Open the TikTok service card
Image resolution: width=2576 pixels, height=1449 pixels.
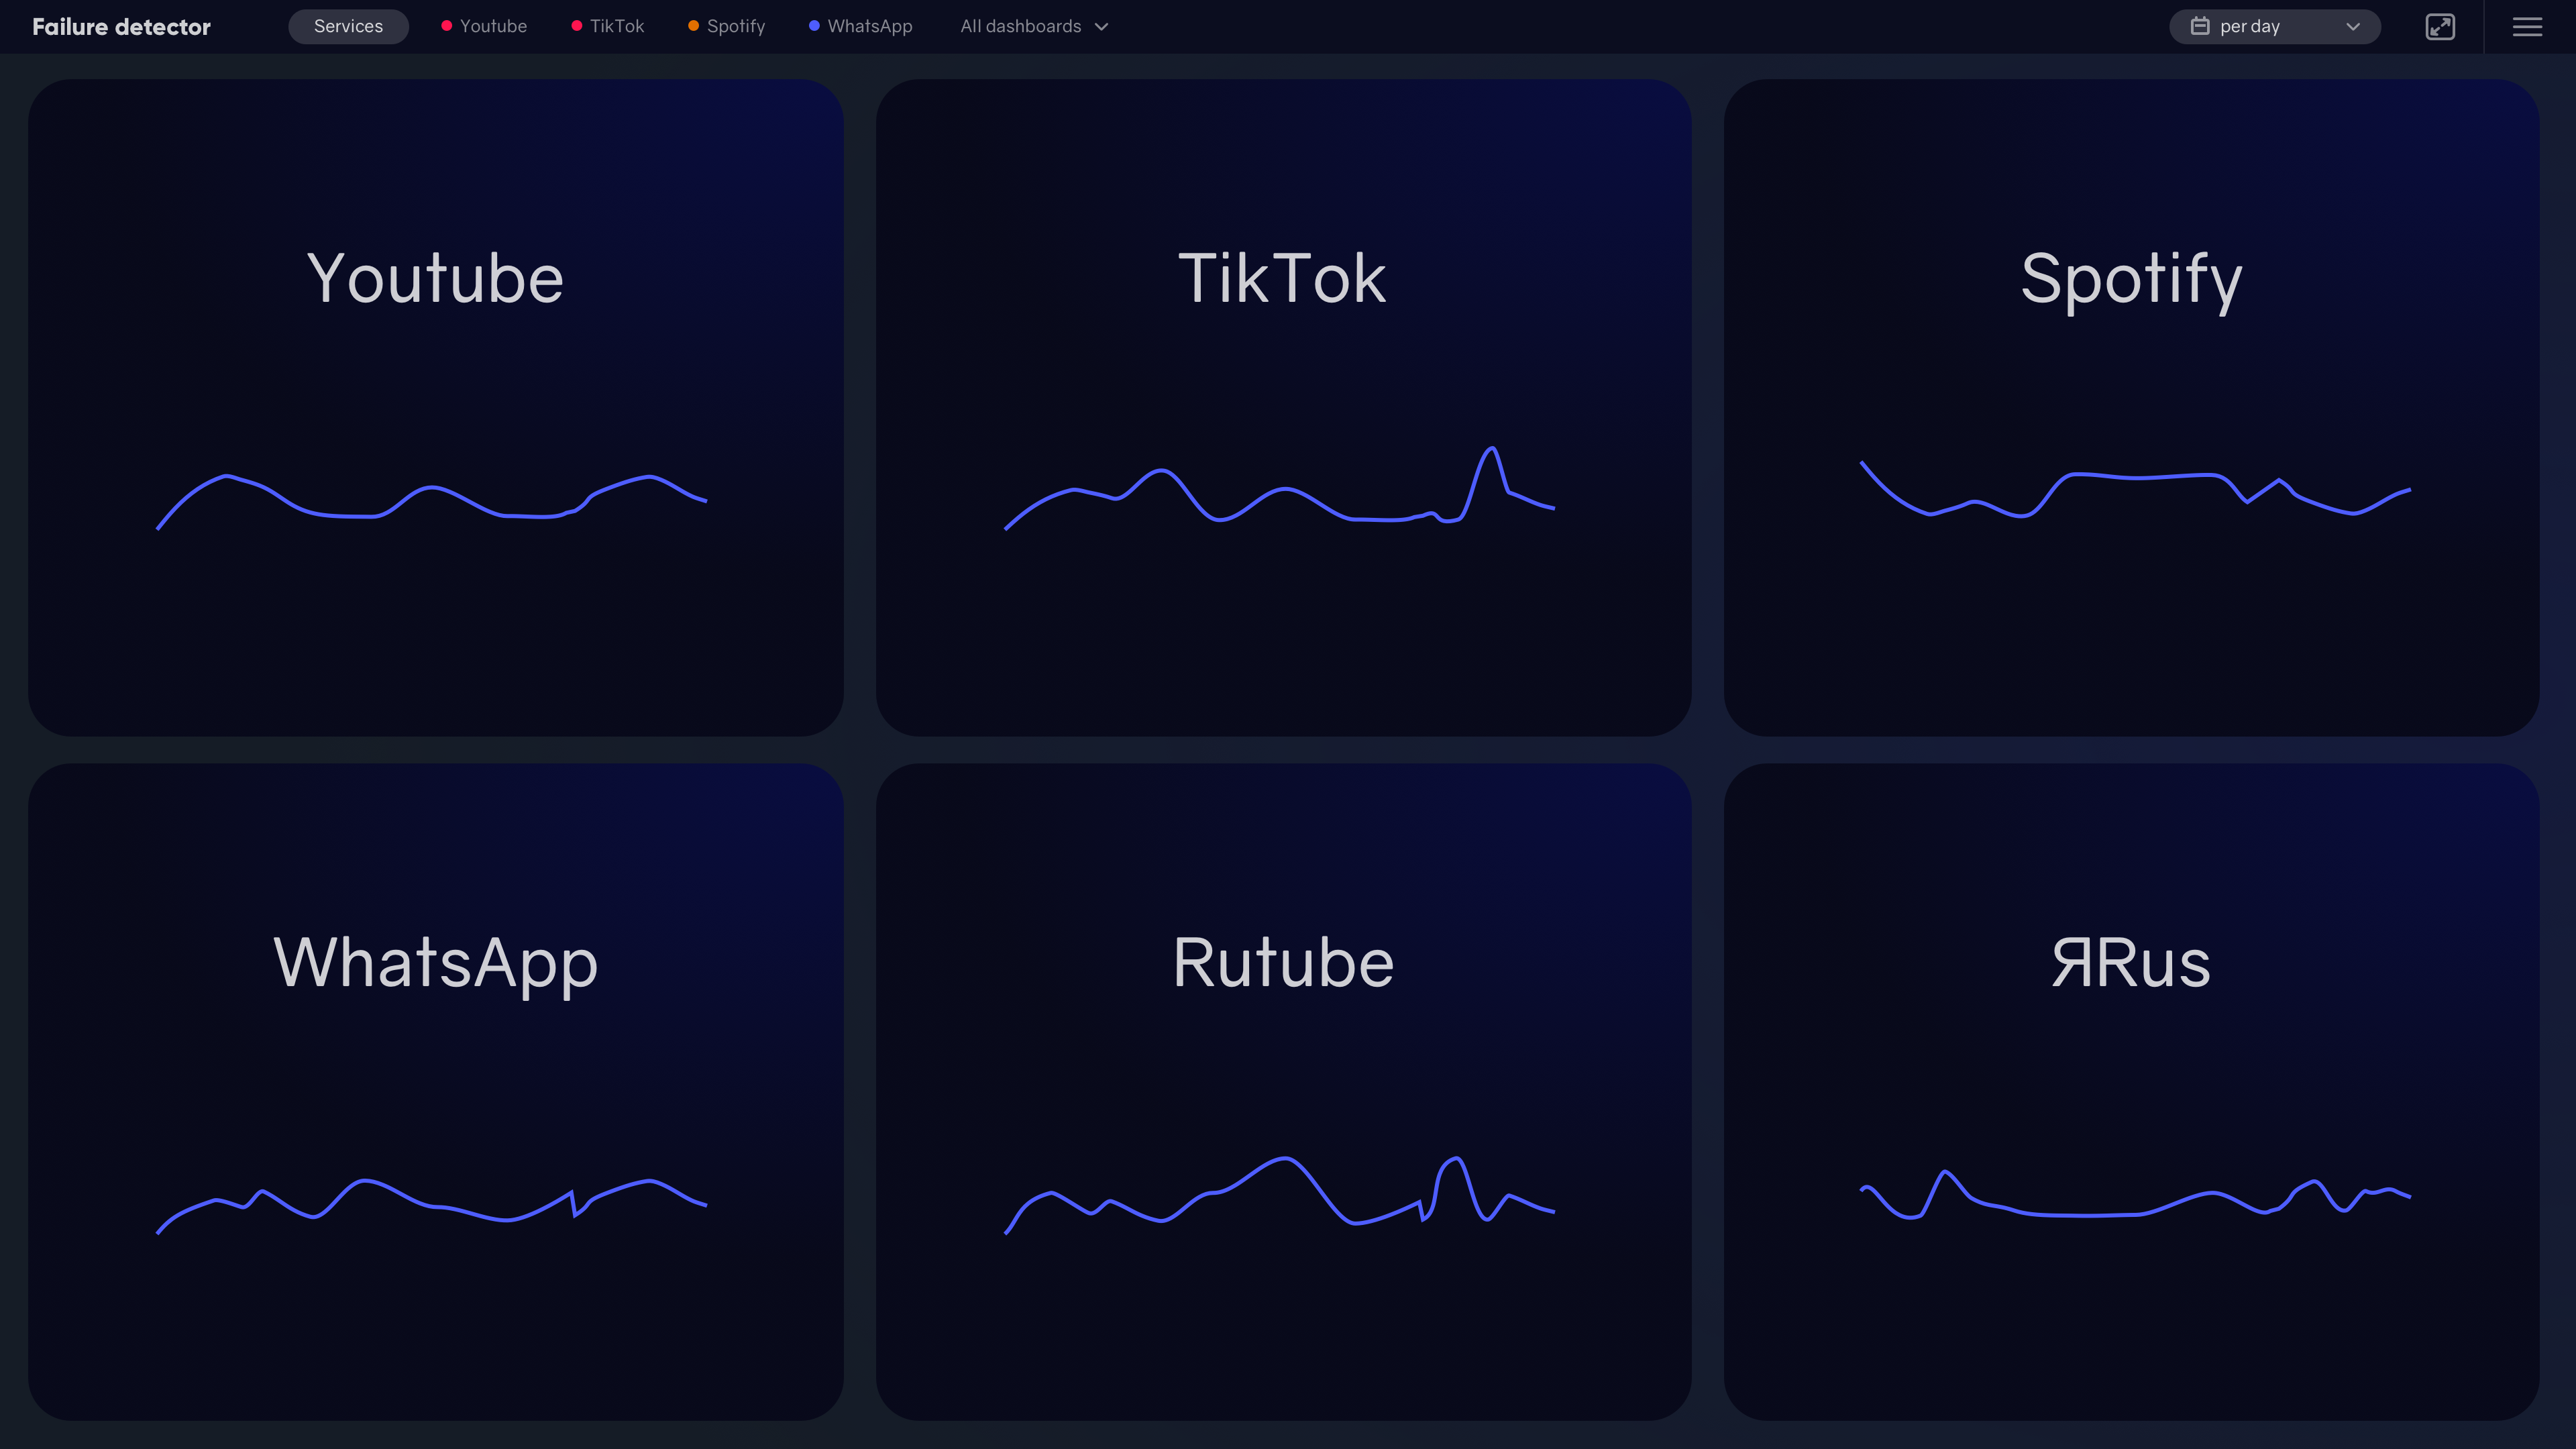click(x=1284, y=408)
